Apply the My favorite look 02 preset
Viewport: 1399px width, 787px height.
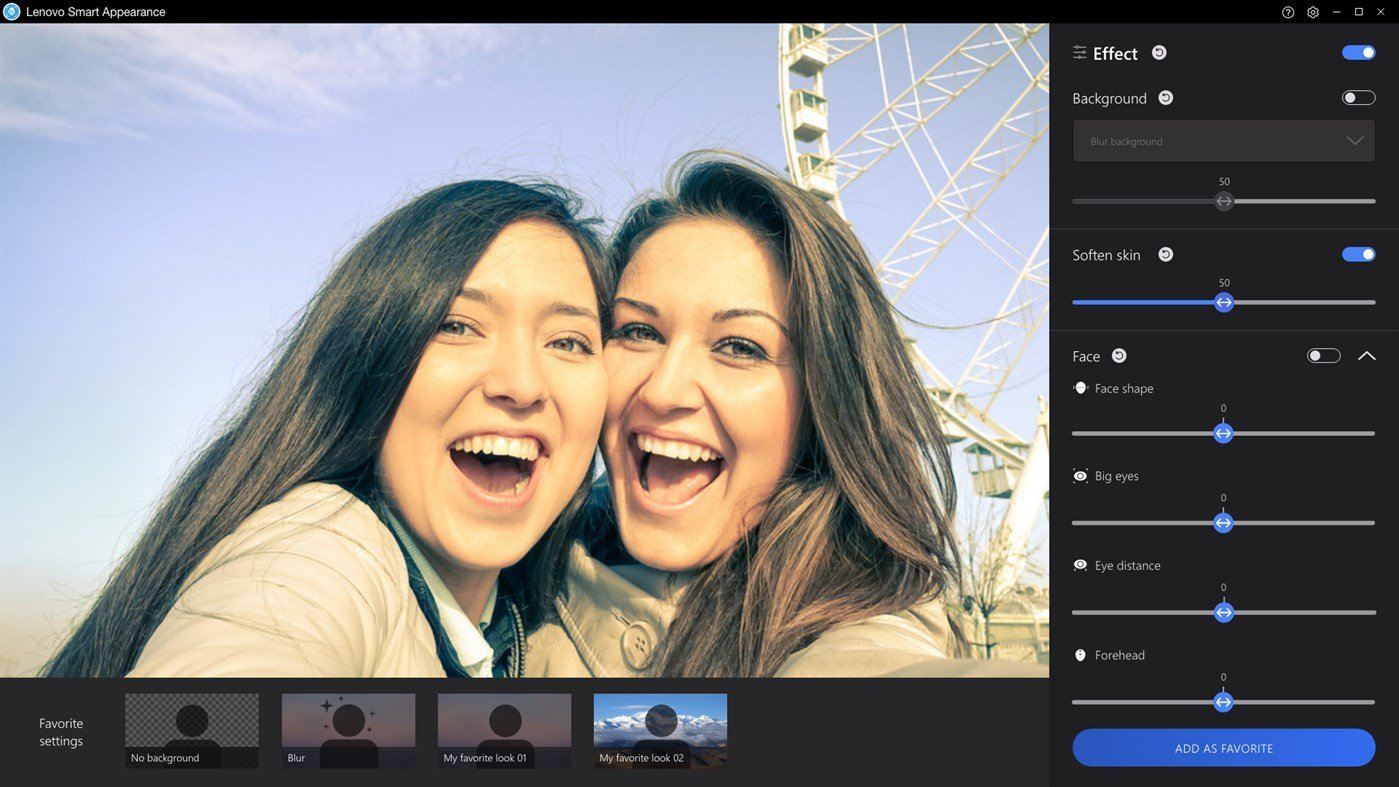[660, 730]
